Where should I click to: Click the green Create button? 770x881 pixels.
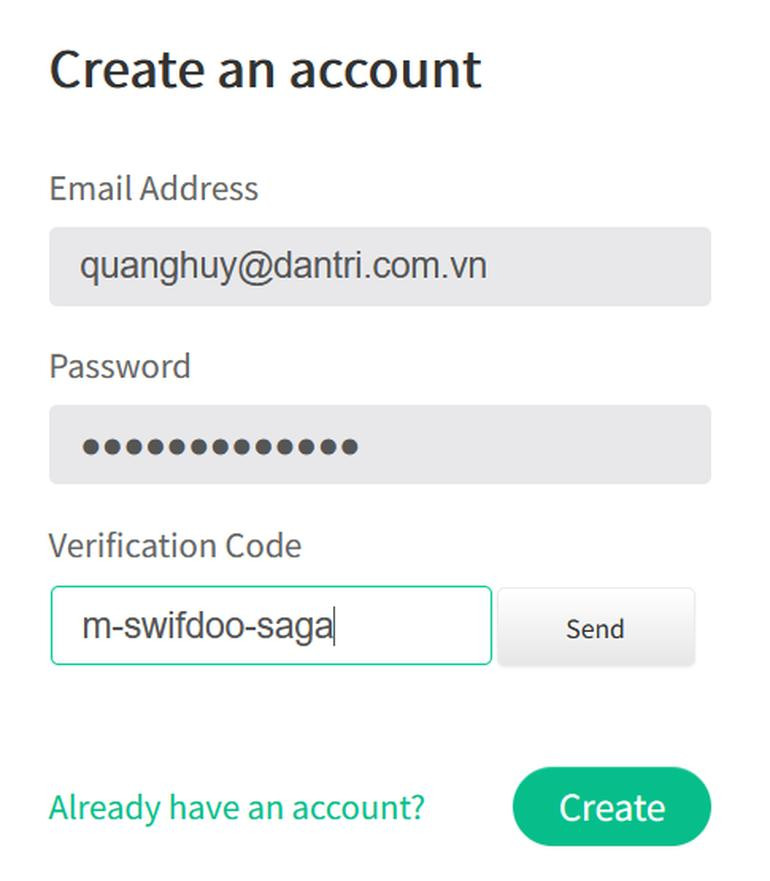click(611, 807)
